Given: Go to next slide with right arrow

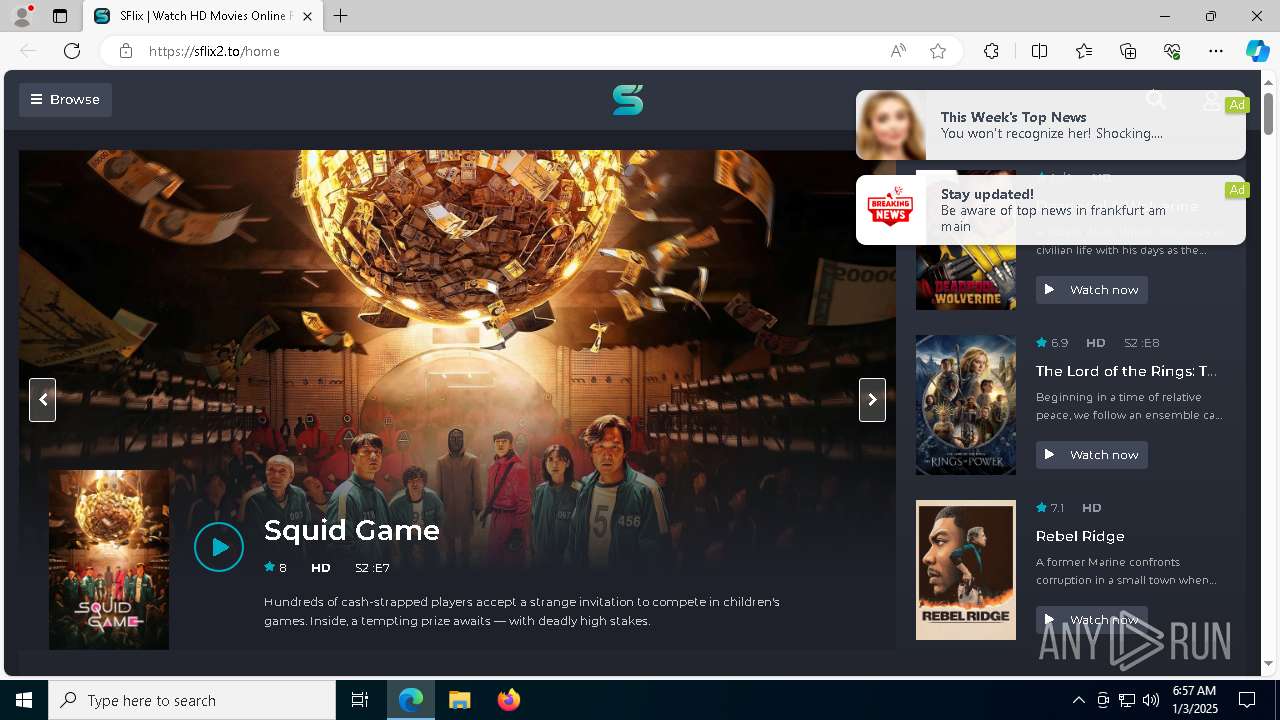Looking at the screenshot, I should (x=872, y=400).
